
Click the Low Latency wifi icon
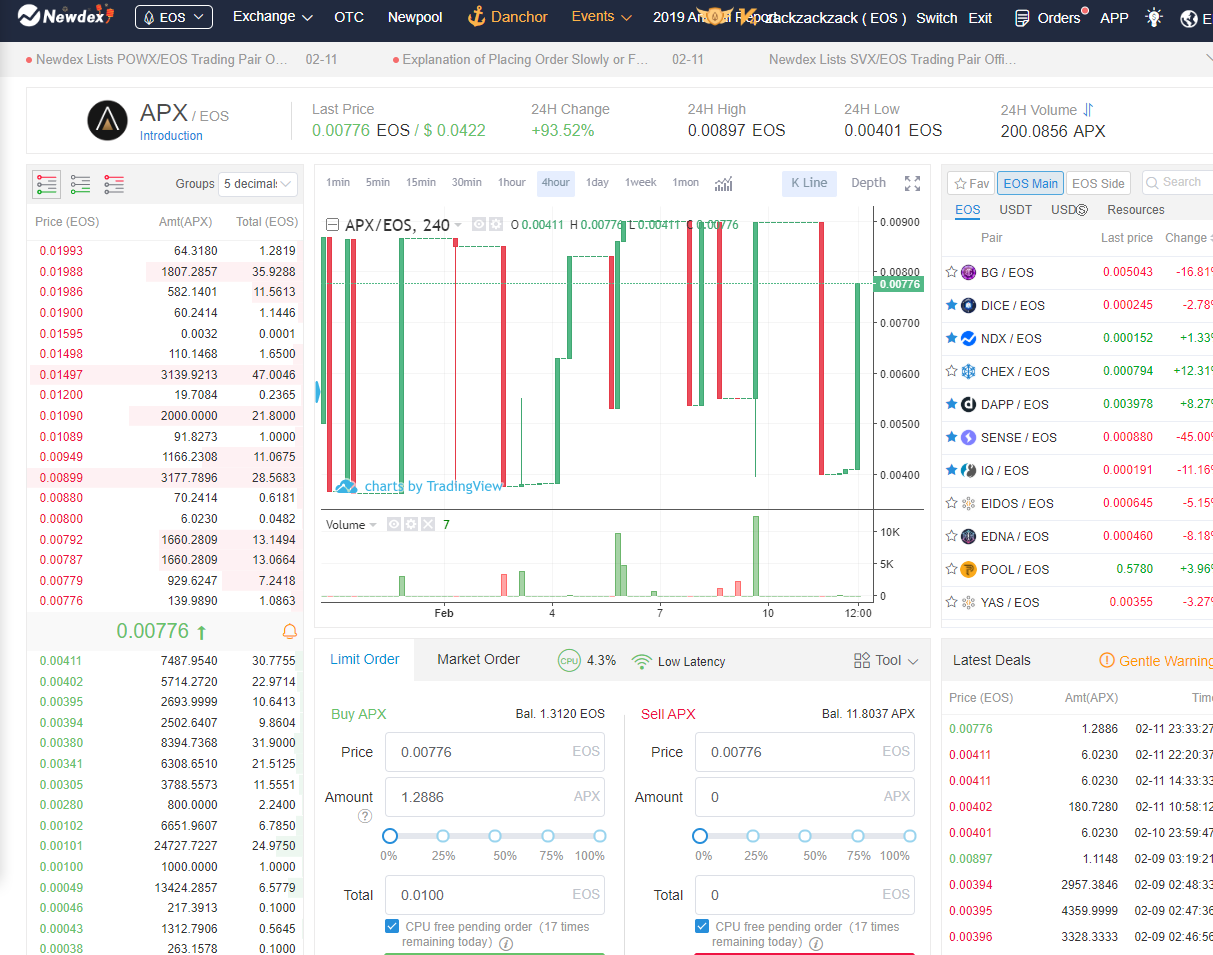click(642, 661)
